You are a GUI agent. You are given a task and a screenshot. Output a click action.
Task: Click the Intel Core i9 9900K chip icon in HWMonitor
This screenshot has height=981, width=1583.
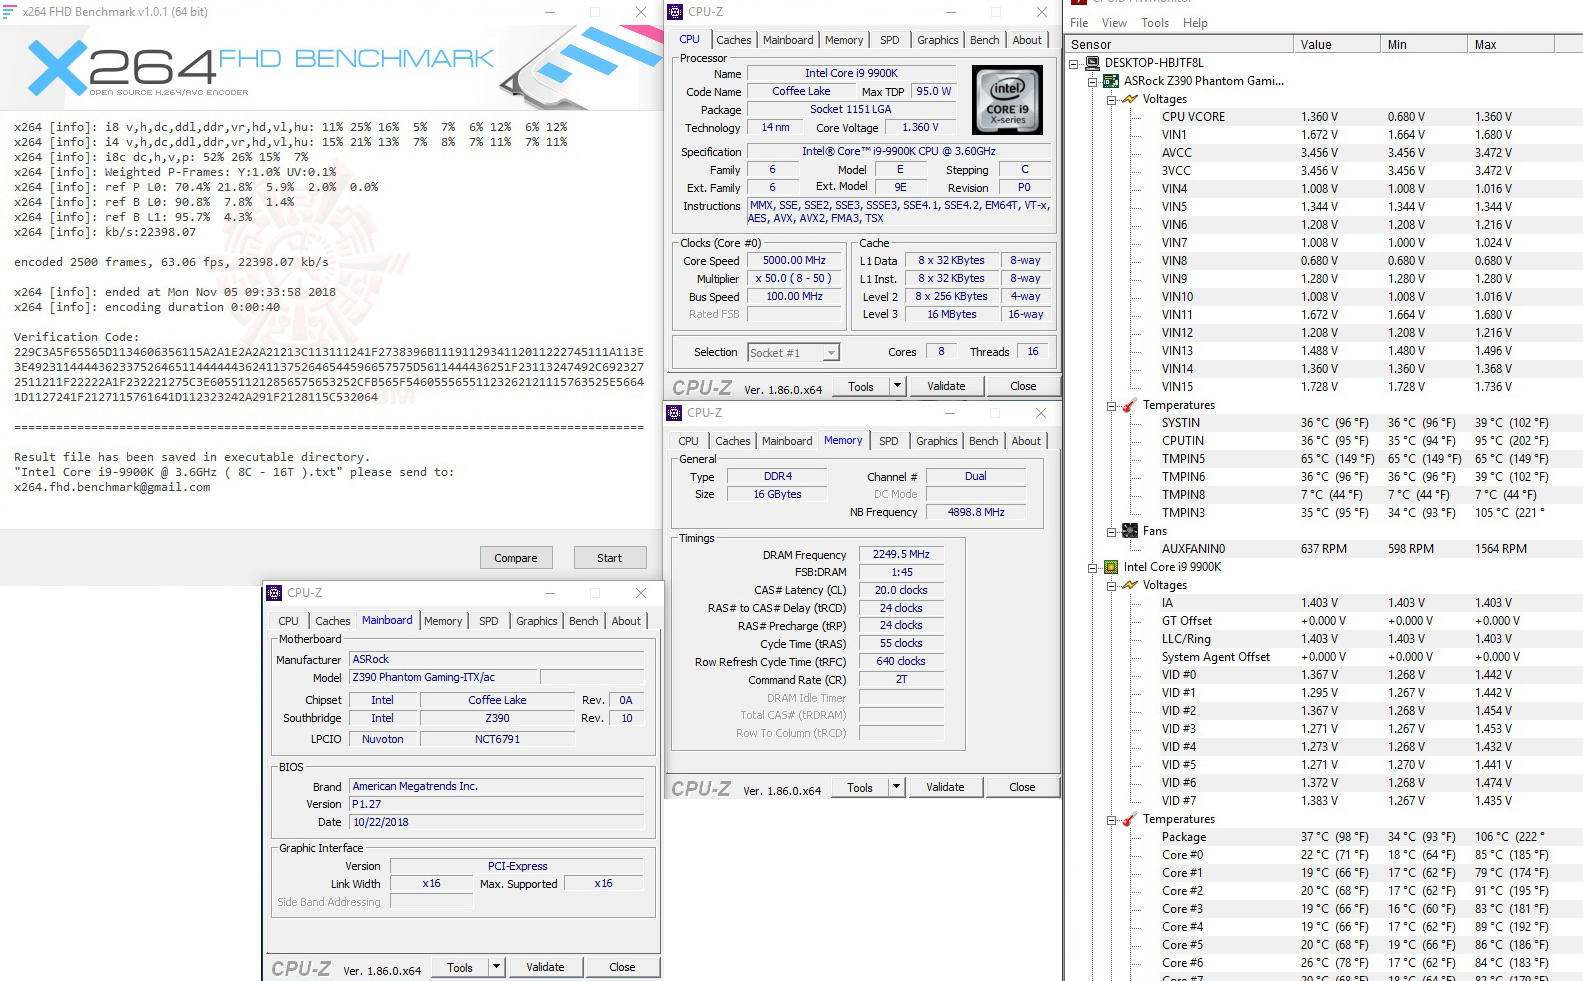(x=1111, y=567)
